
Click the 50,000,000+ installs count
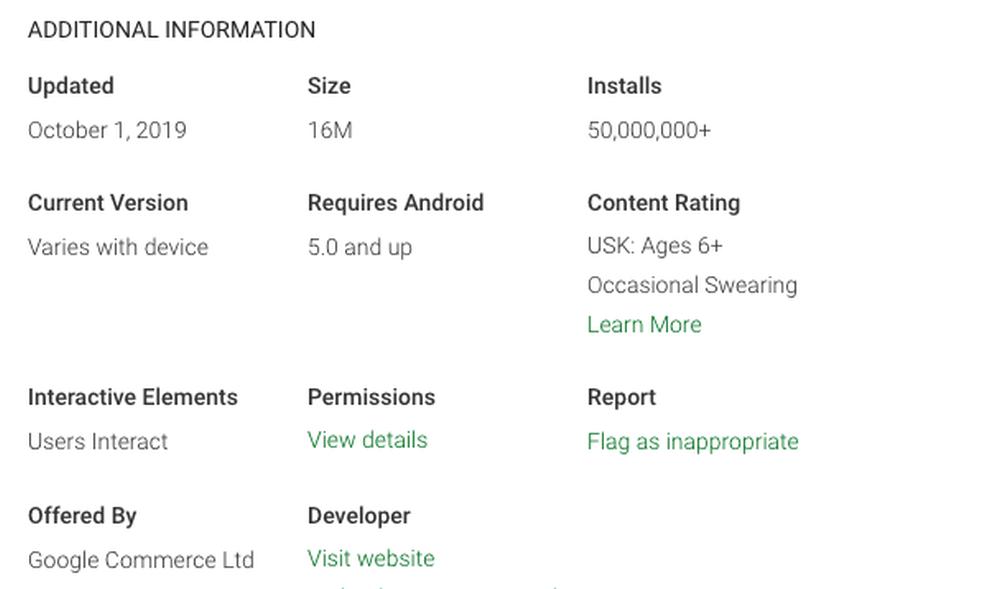pos(649,131)
